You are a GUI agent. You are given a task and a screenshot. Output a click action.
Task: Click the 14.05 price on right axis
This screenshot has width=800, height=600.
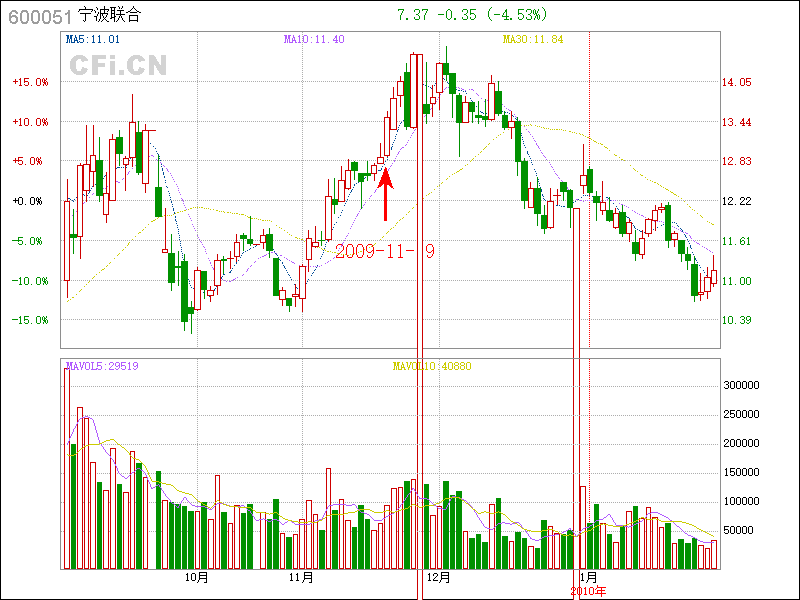coord(737,83)
